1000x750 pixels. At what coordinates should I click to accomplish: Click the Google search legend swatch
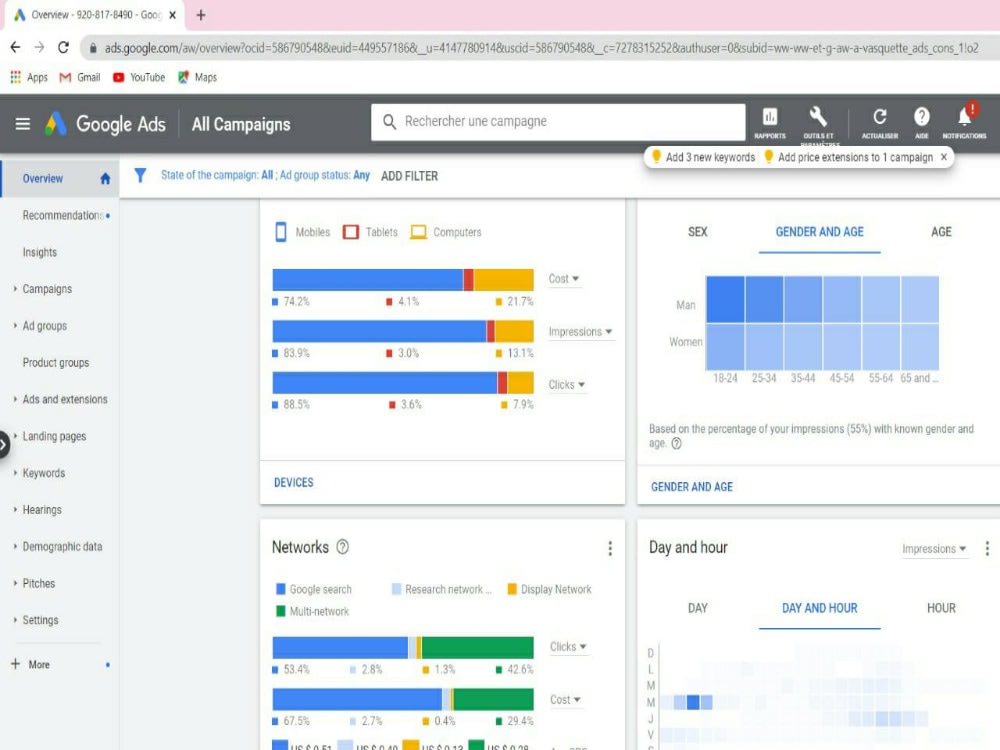click(281, 589)
